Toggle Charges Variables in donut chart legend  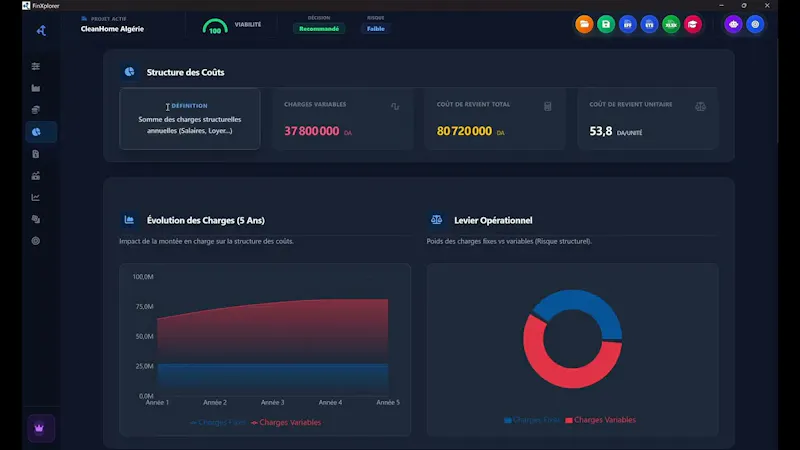(601, 420)
